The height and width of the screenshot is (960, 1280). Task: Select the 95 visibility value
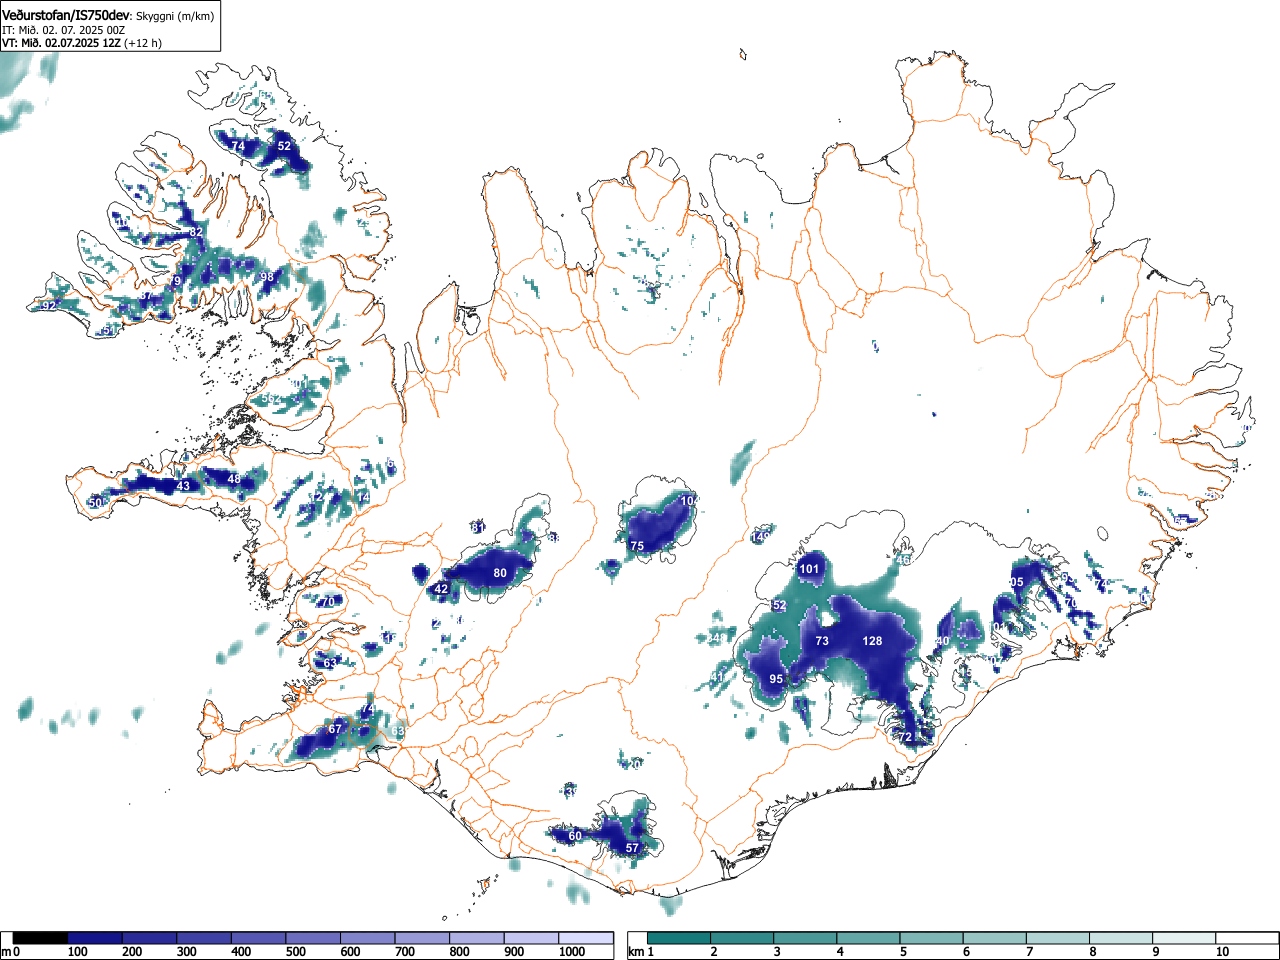coord(776,679)
